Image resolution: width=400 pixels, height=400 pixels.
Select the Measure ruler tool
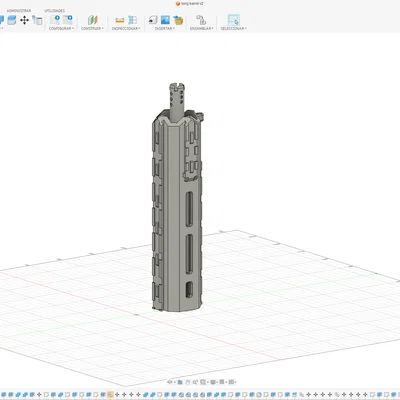pos(120,20)
